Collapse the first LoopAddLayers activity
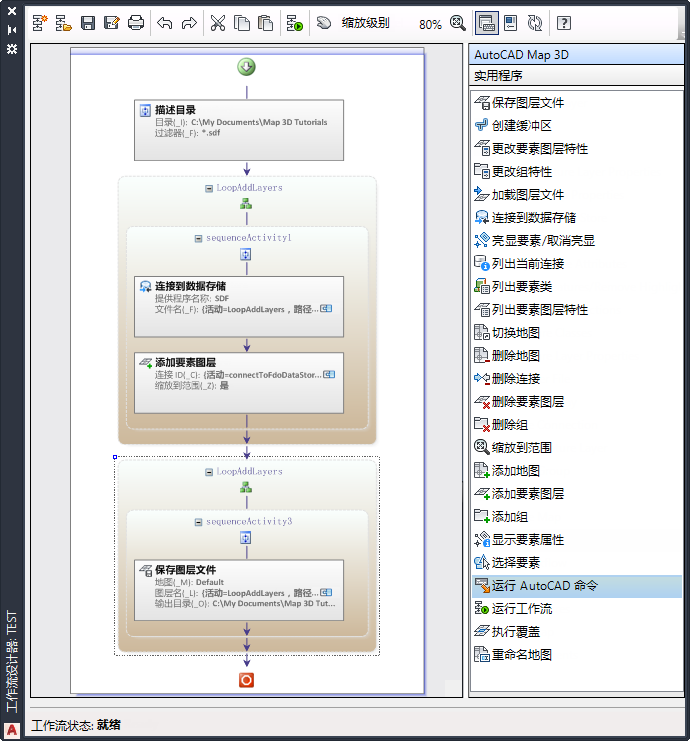This screenshot has width=690, height=741. click(208, 189)
